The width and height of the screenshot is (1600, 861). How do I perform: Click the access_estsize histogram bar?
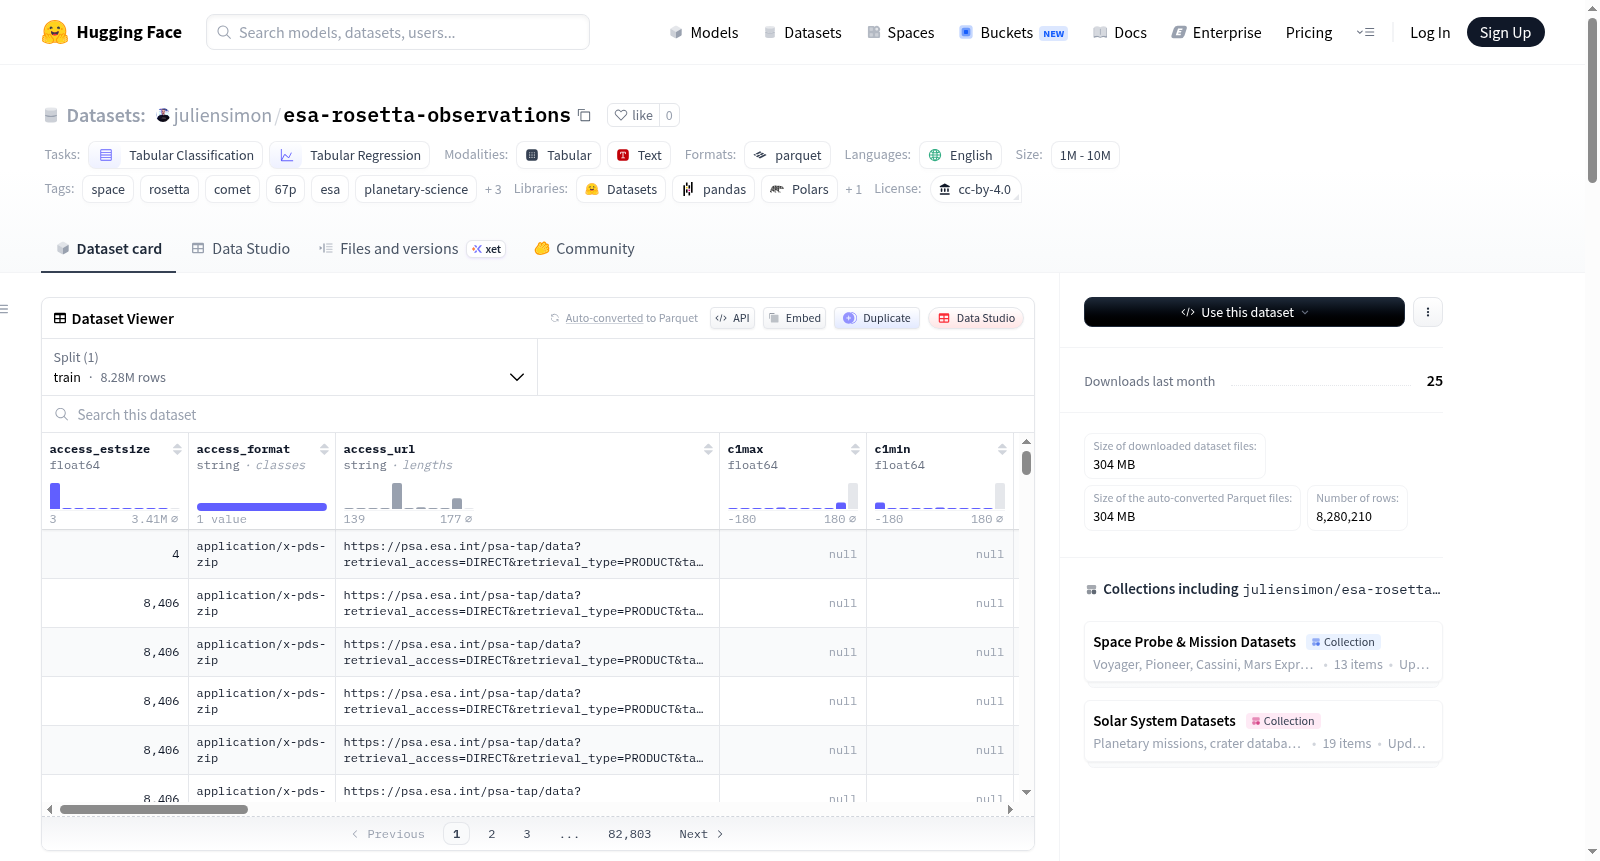click(55, 496)
